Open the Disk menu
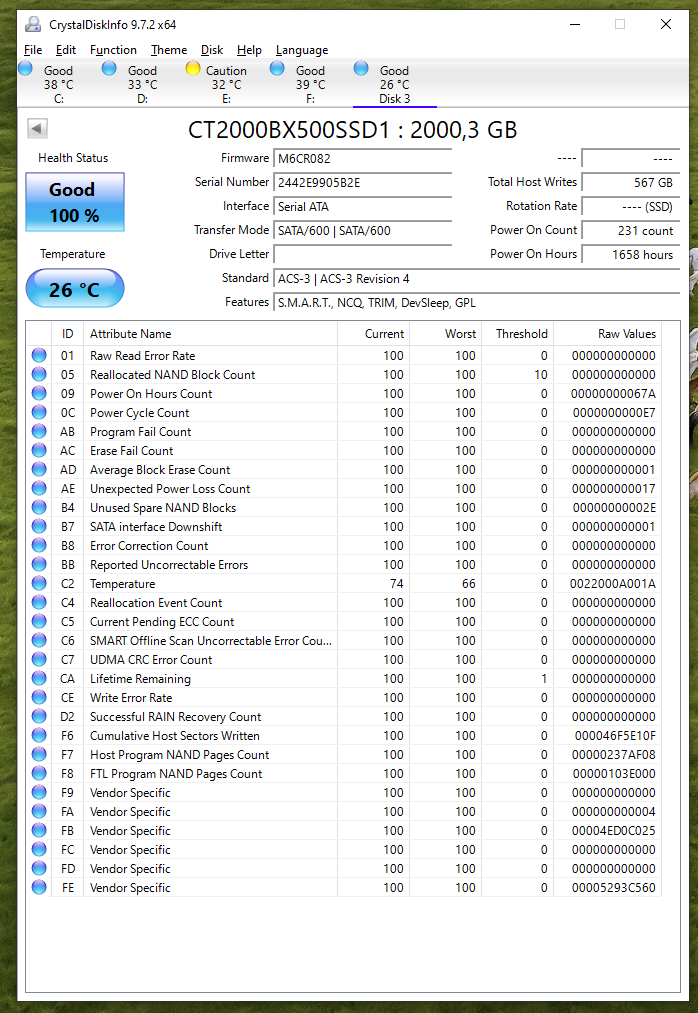The height and width of the screenshot is (1013, 698). 211,50
